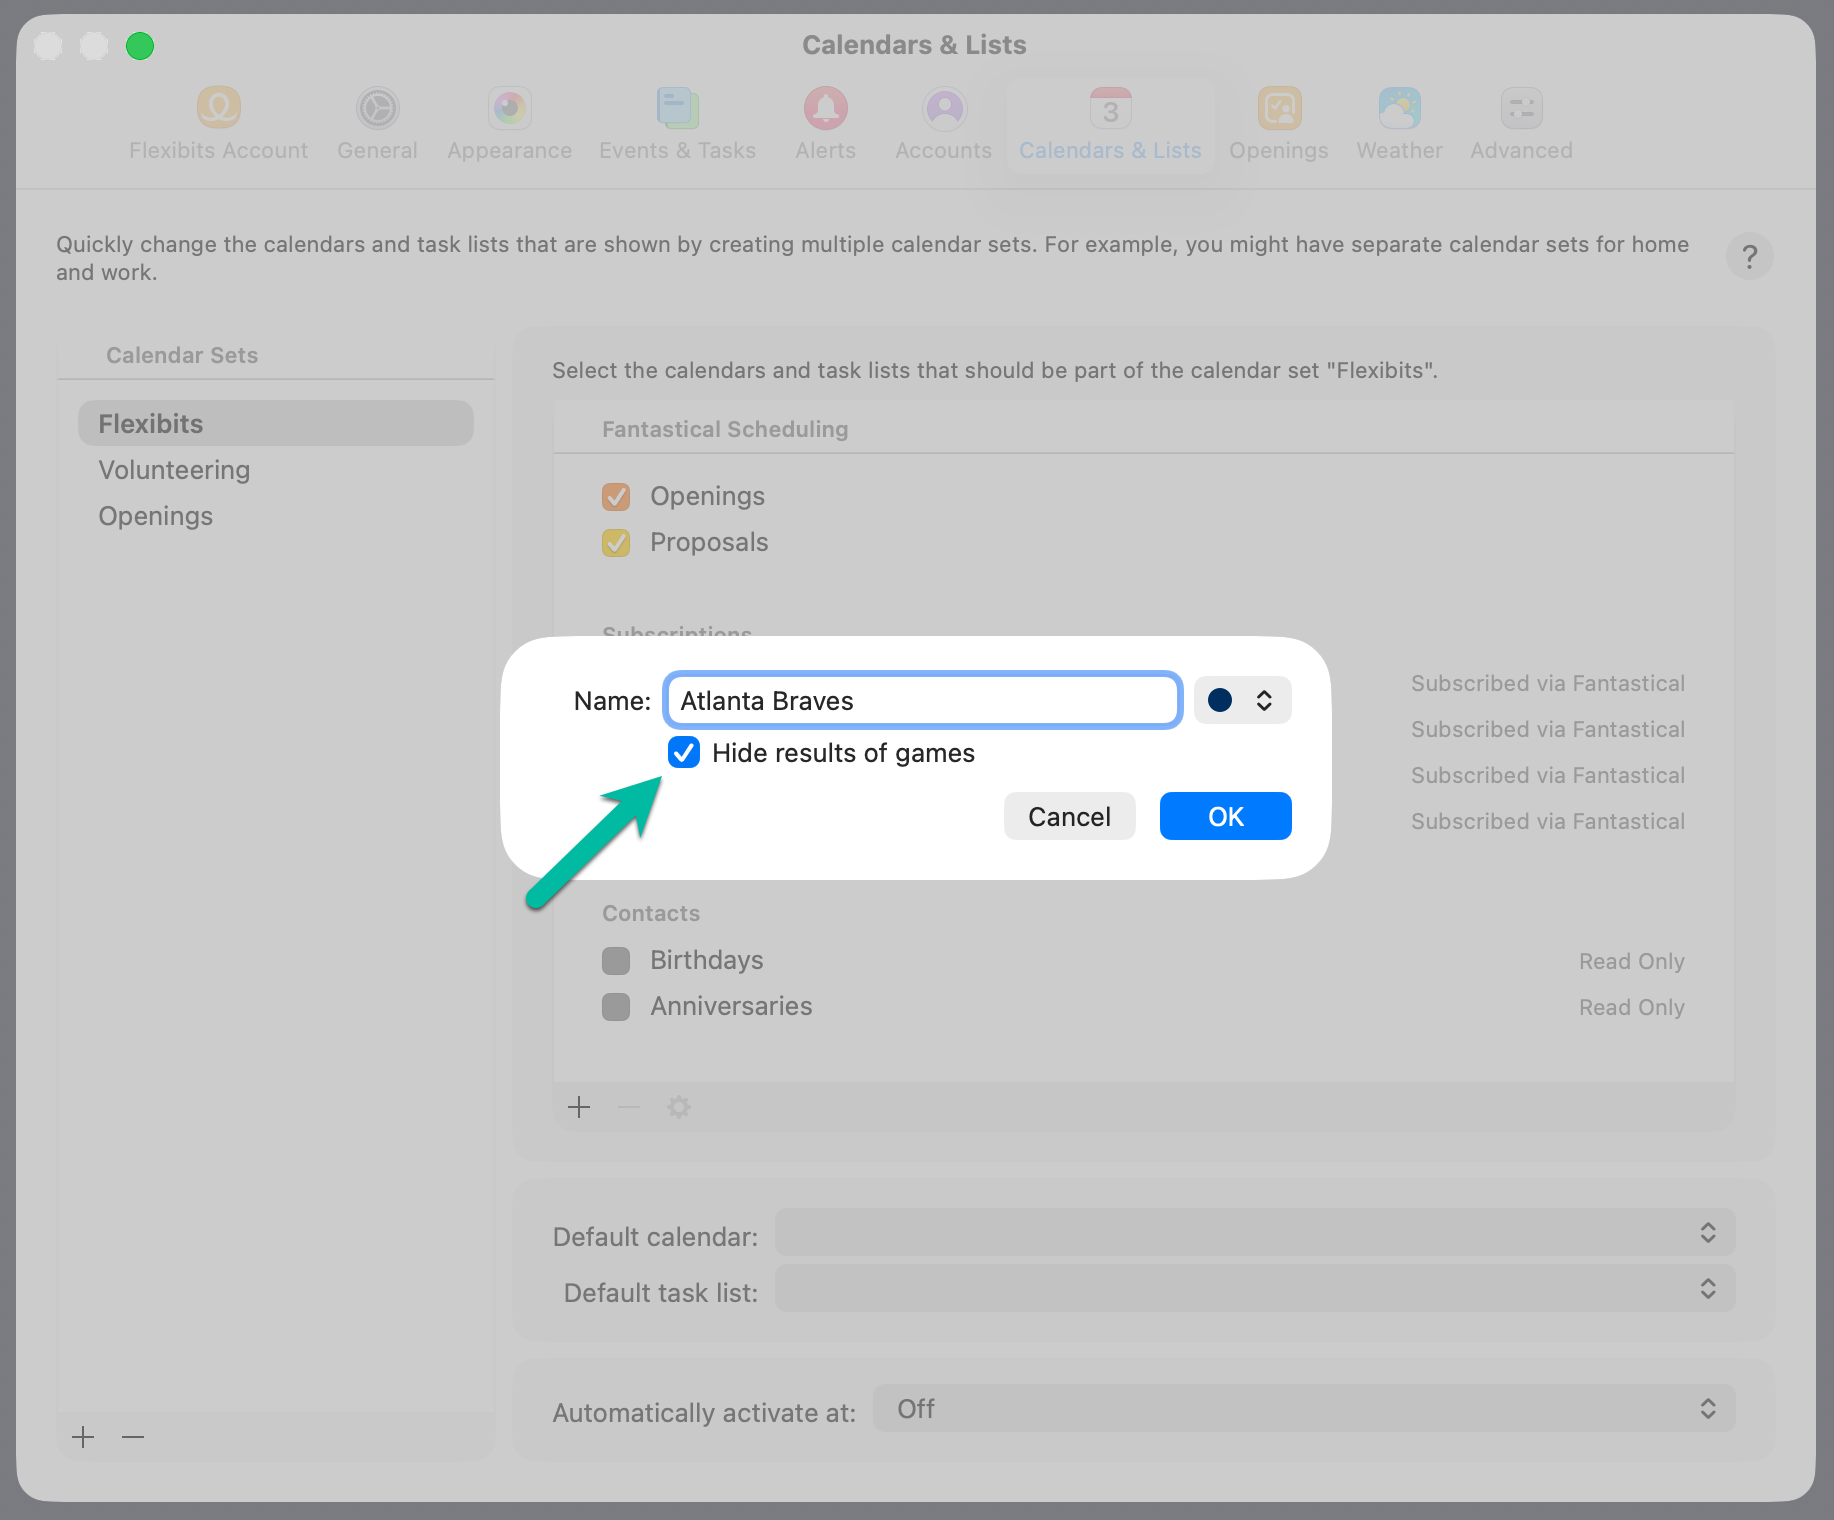This screenshot has height=1520, width=1834.
Task: Click the Openings tab label in toolbar
Action: point(1279,151)
